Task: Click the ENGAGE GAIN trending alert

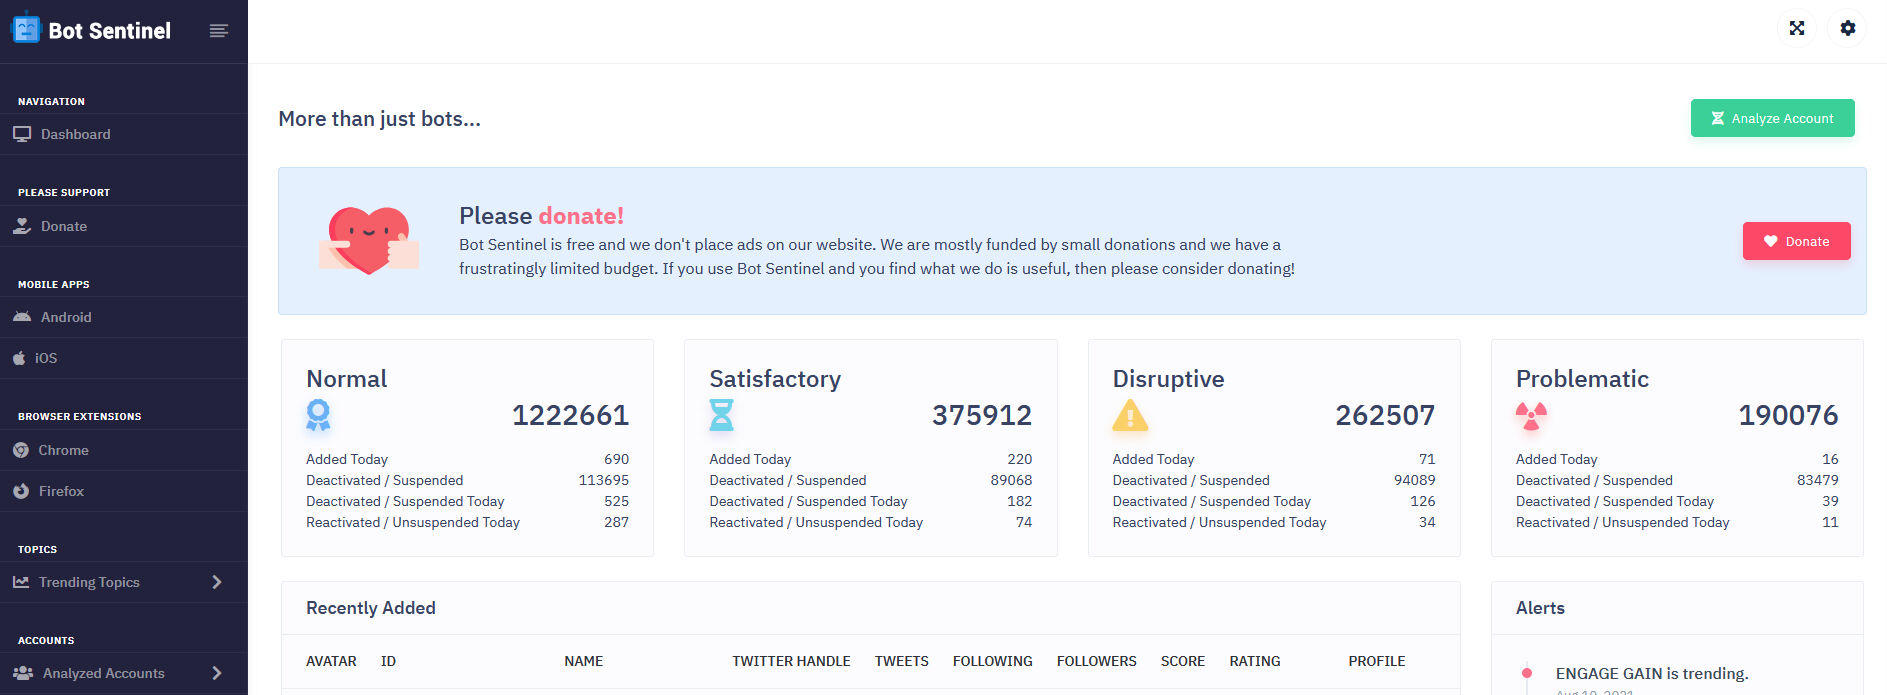Action: pos(1651,674)
